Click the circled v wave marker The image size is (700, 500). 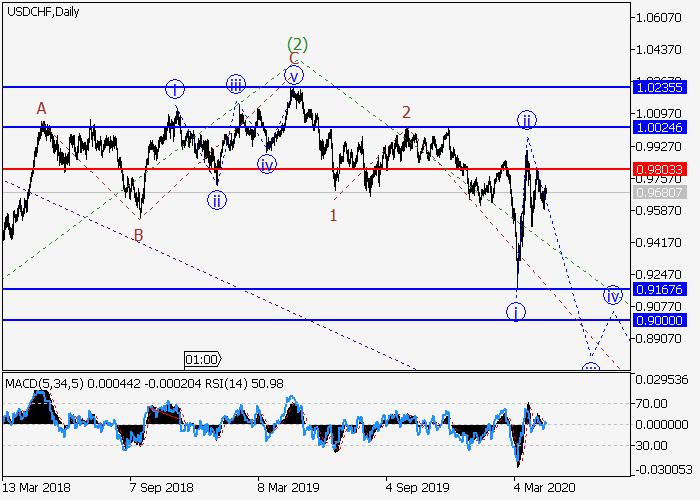[x=293, y=75]
